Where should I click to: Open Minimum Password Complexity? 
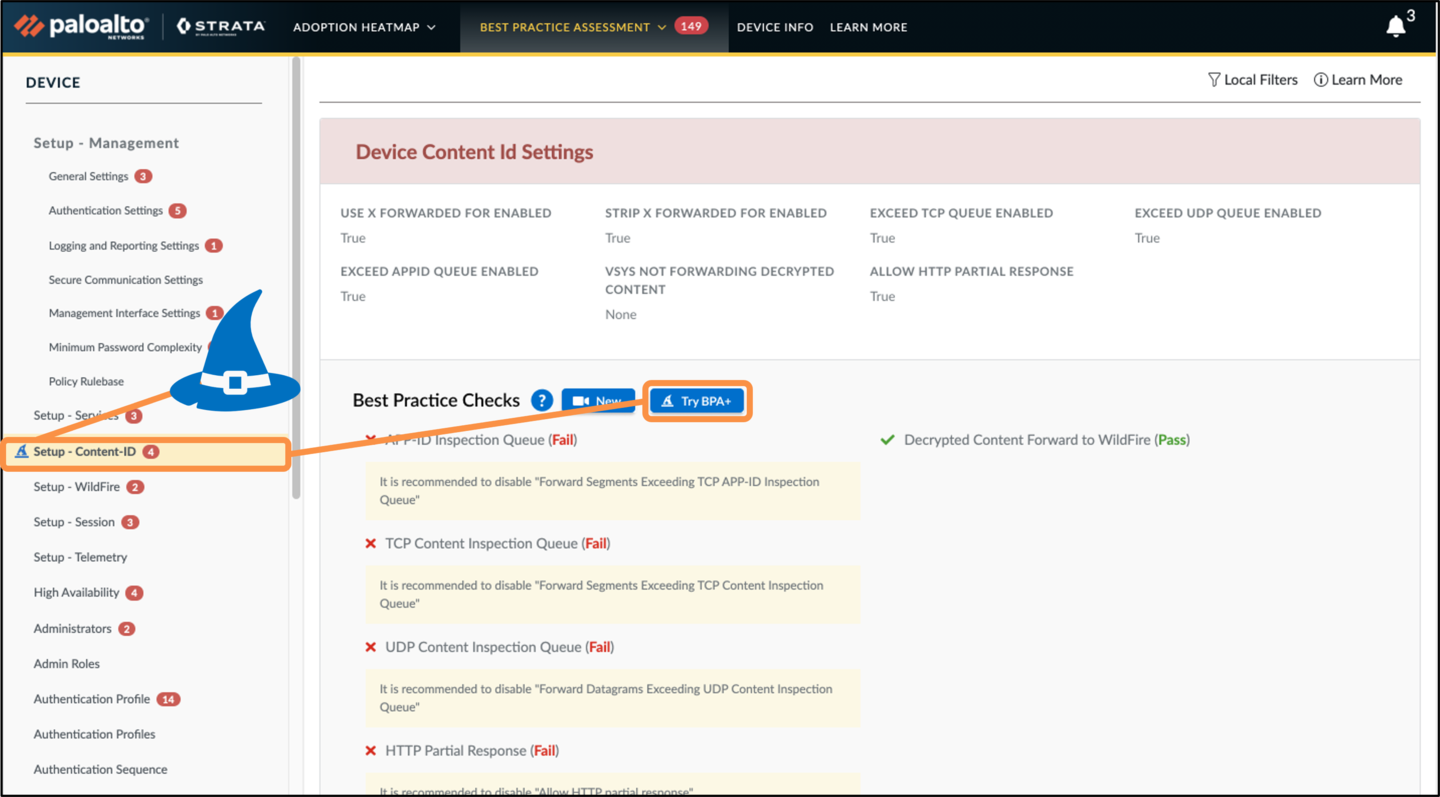(125, 347)
